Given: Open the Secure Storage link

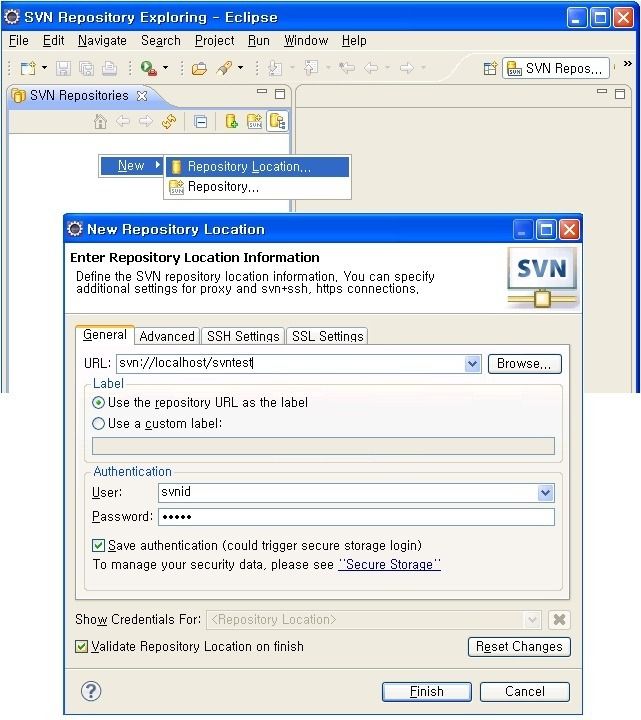Looking at the screenshot, I should click(x=389, y=564).
